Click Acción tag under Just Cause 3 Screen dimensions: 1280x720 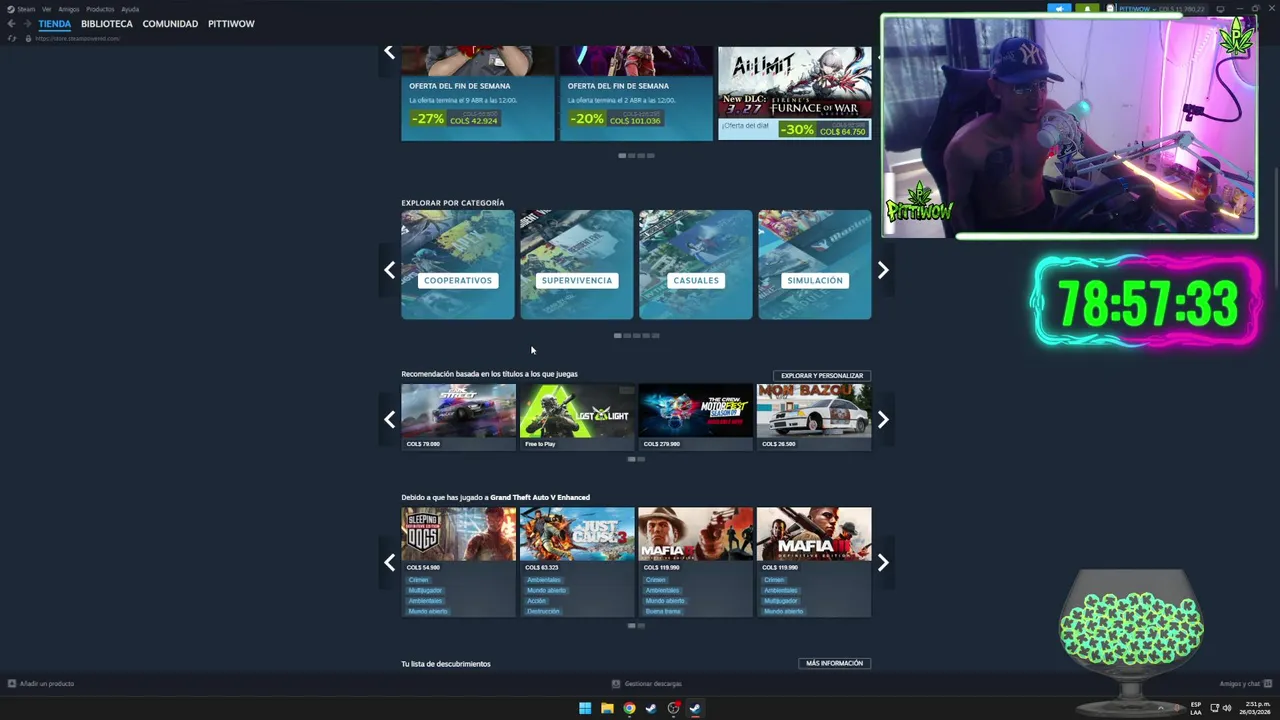pyautogui.click(x=536, y=601)
